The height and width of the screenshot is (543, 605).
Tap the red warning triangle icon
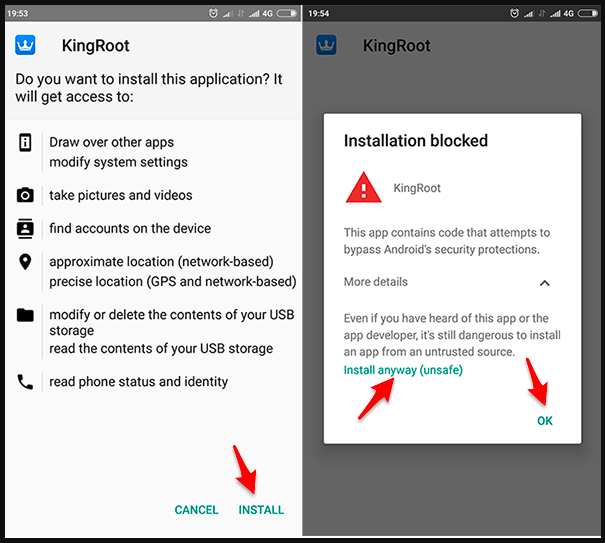click(x=363, y=188)
